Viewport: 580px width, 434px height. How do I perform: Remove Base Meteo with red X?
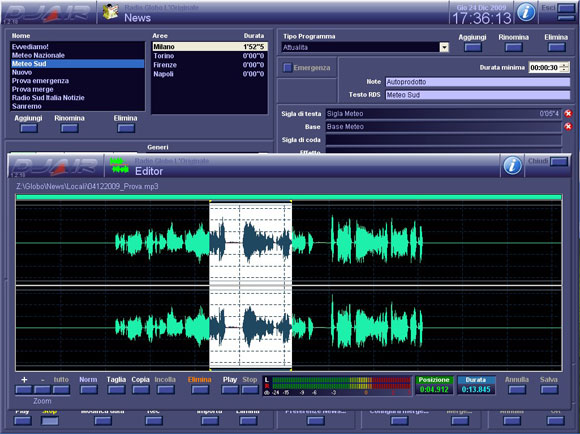point(568,127)
